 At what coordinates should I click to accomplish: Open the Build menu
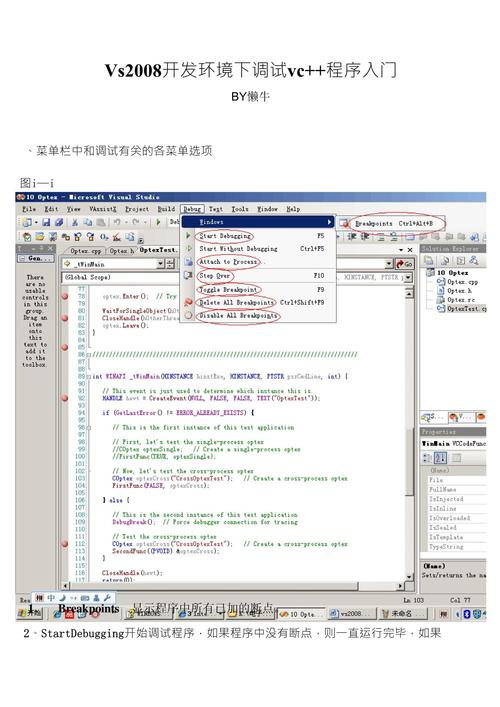165,209
